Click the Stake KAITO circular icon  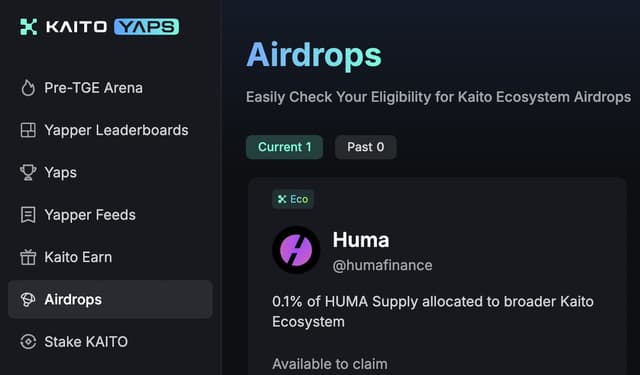coord(28,342)
